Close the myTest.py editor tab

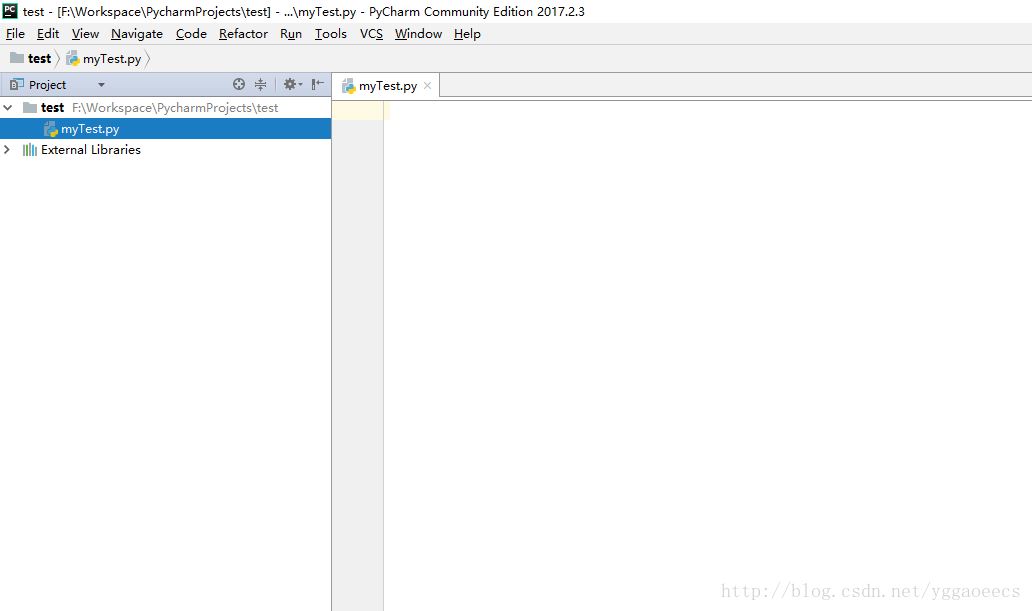tap(427, 86)
